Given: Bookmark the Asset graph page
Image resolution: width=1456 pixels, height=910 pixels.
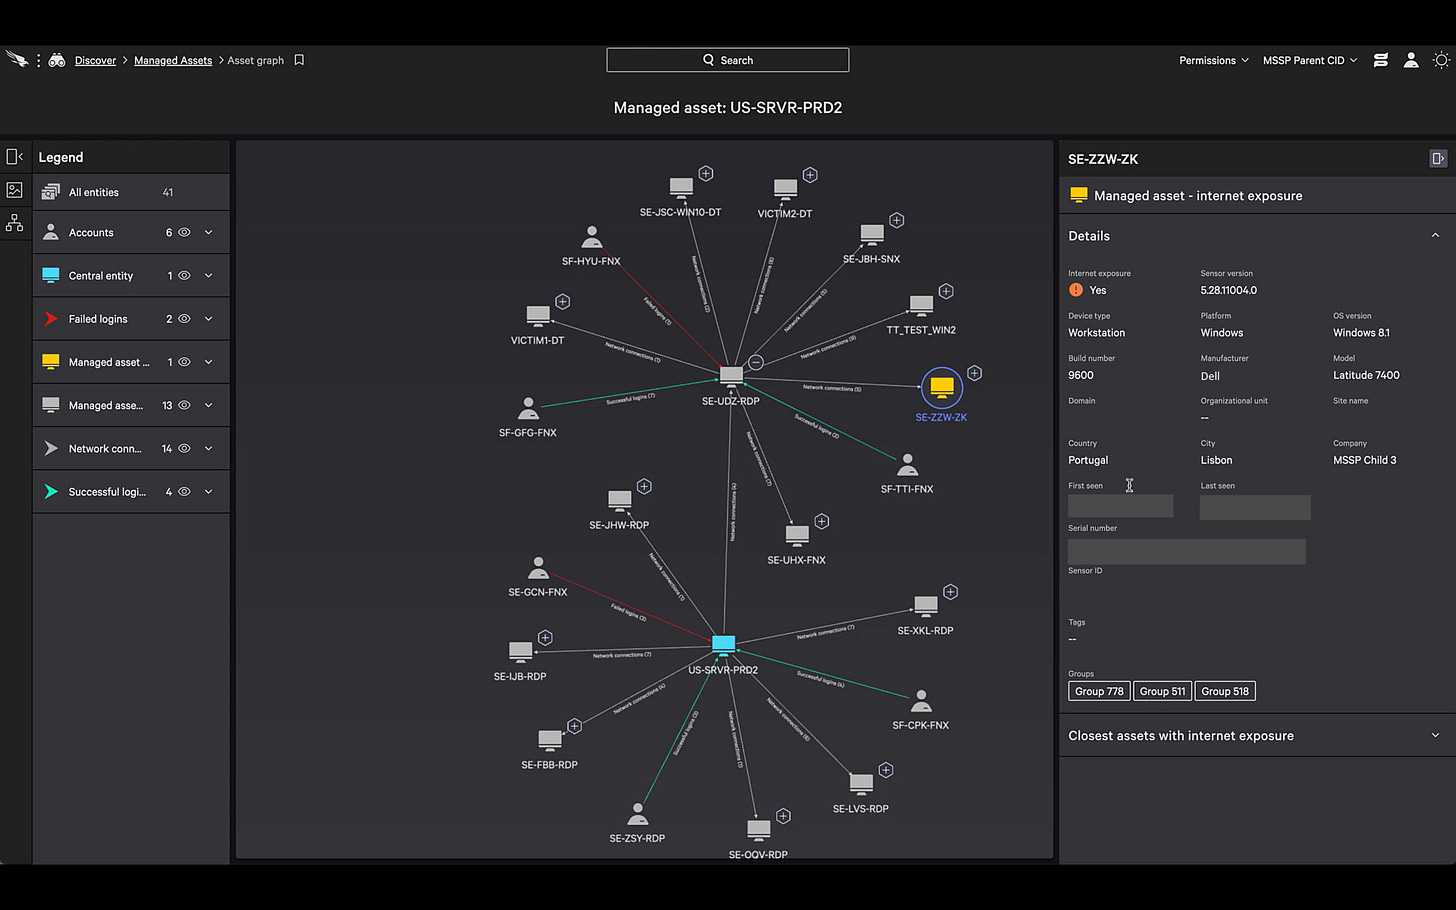Looking at the screenshot, I should pyautogui.click(x=299, y=60).
